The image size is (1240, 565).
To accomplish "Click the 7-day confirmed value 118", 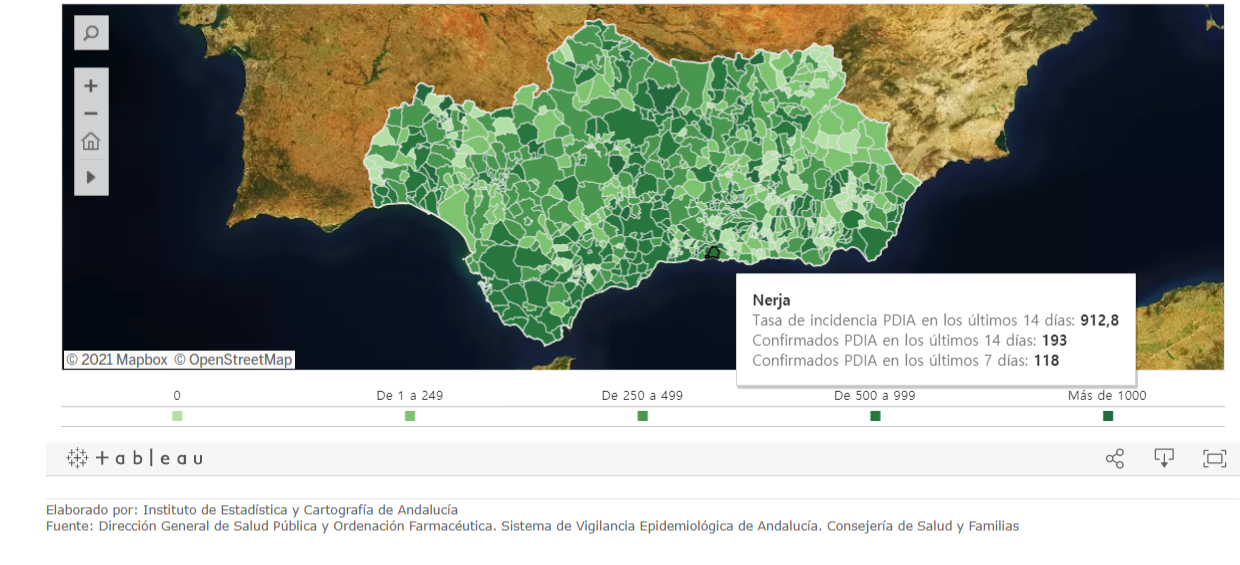I will pyautogui.click(x=1046, y=360).
